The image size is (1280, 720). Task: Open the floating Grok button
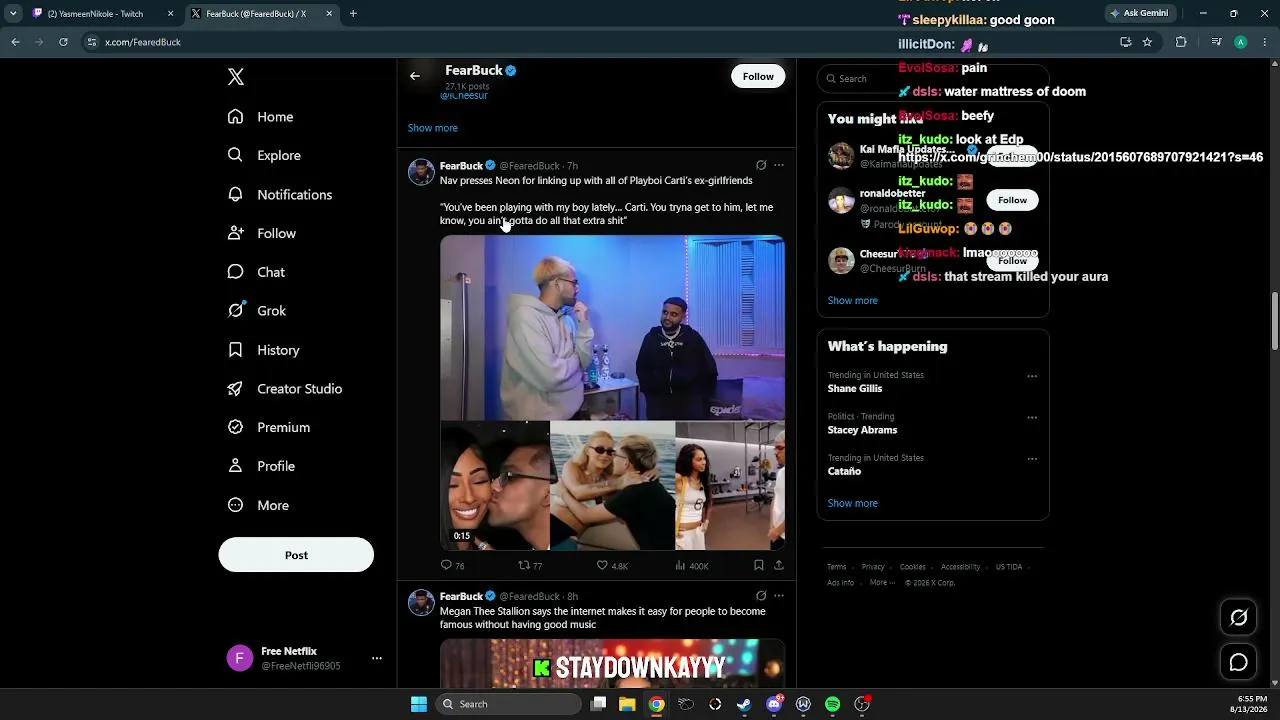tap(1238, 618)
